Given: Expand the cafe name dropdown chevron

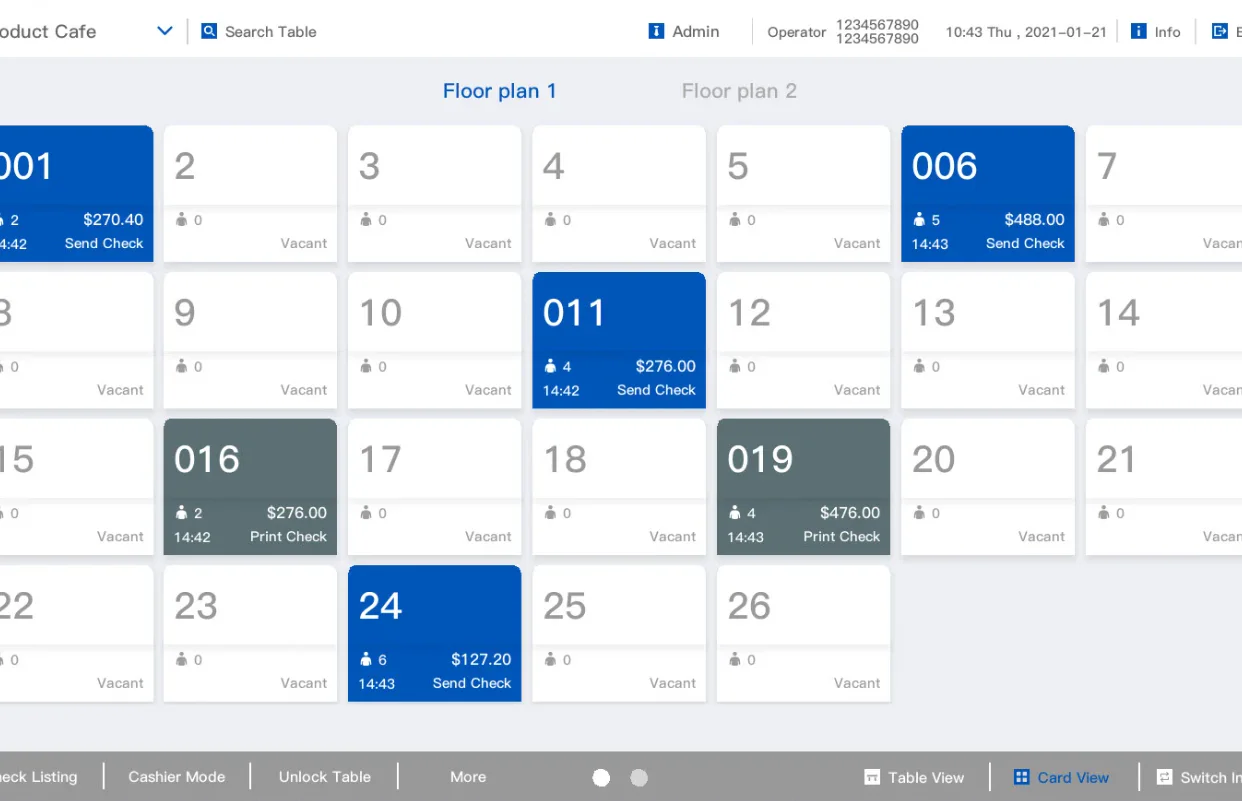Looking at the screenshot, I should (x=165, y=31).
